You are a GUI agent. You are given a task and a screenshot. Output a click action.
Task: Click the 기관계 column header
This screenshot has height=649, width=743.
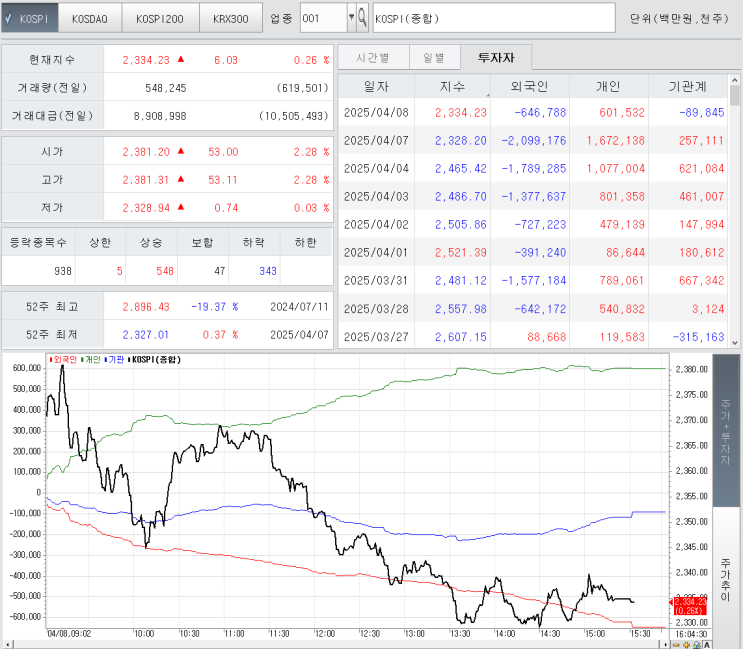click(688, 86)
